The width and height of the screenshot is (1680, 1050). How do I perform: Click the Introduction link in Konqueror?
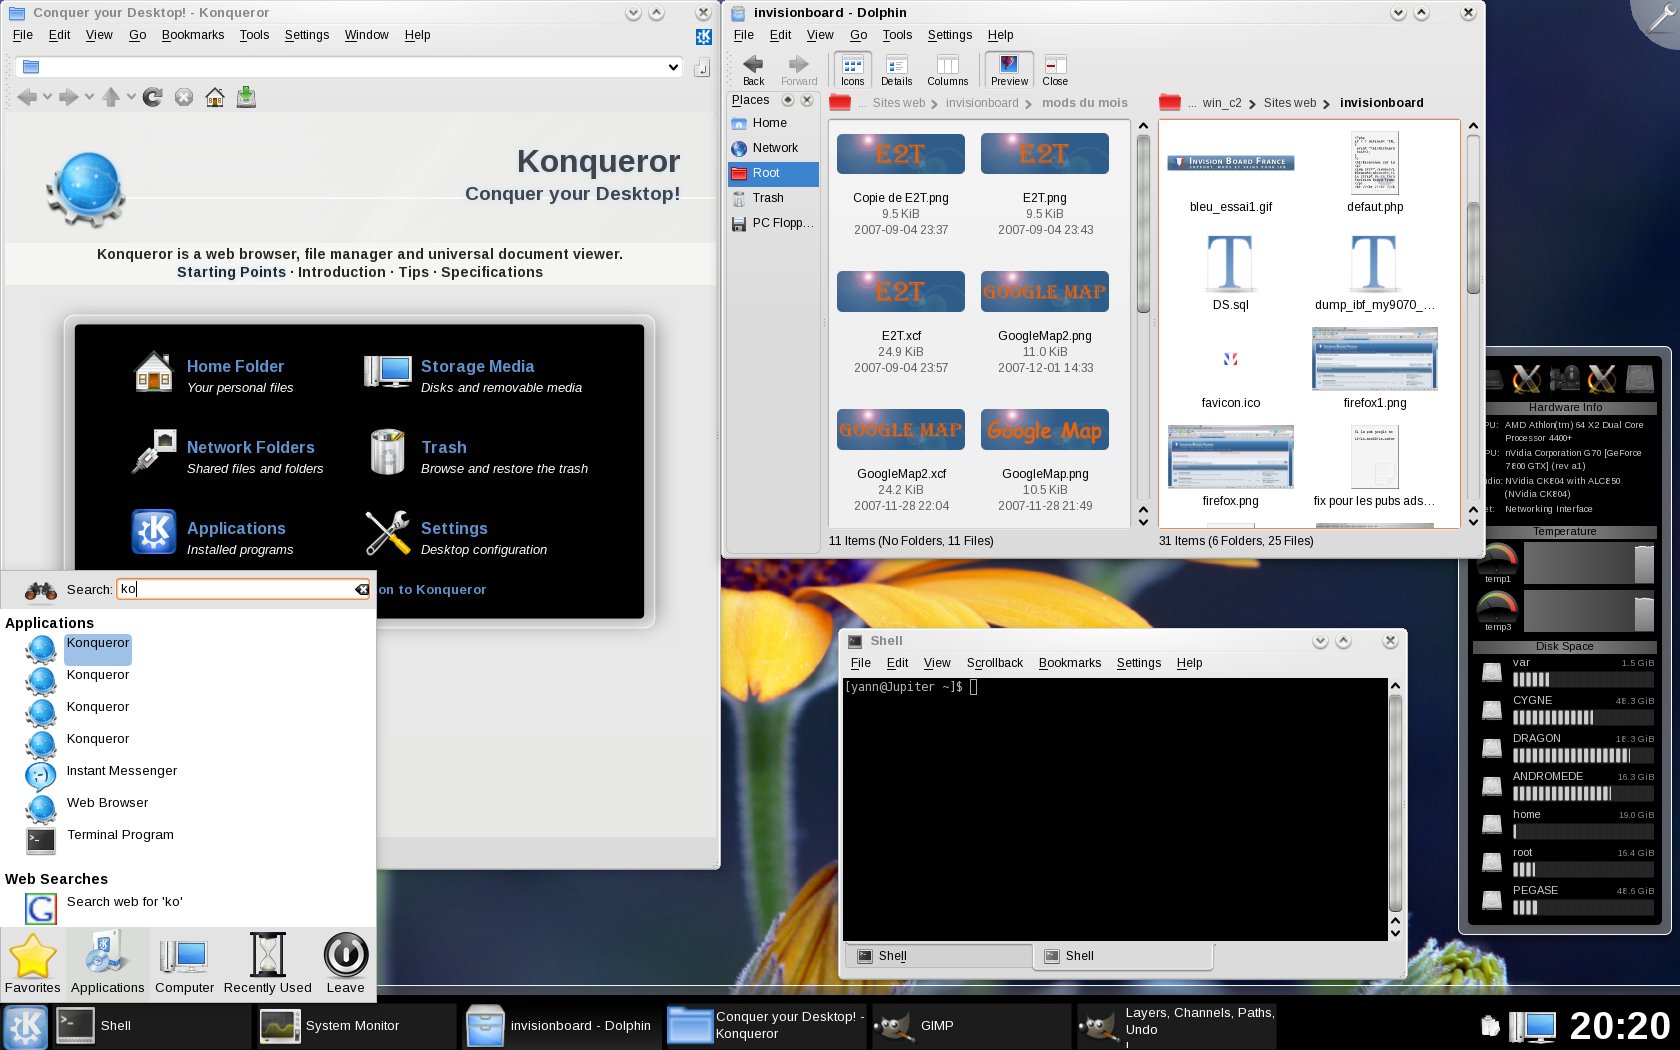tap(341, 272)
